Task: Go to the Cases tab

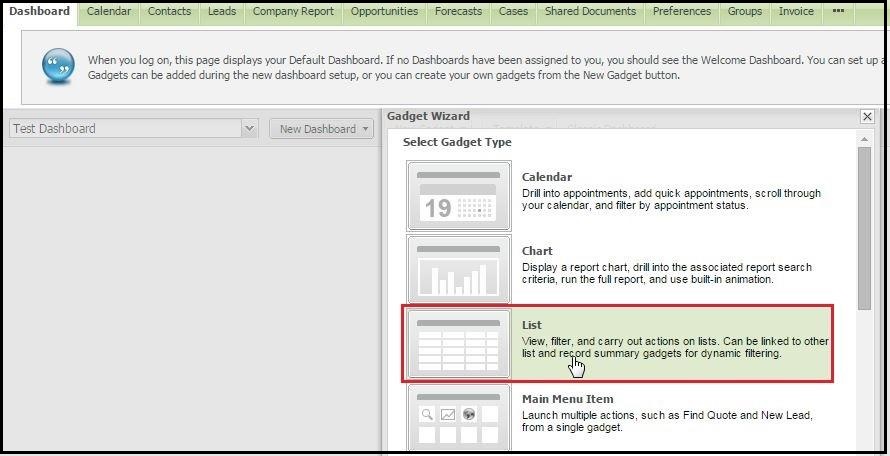Action: [x=513, y=12]
